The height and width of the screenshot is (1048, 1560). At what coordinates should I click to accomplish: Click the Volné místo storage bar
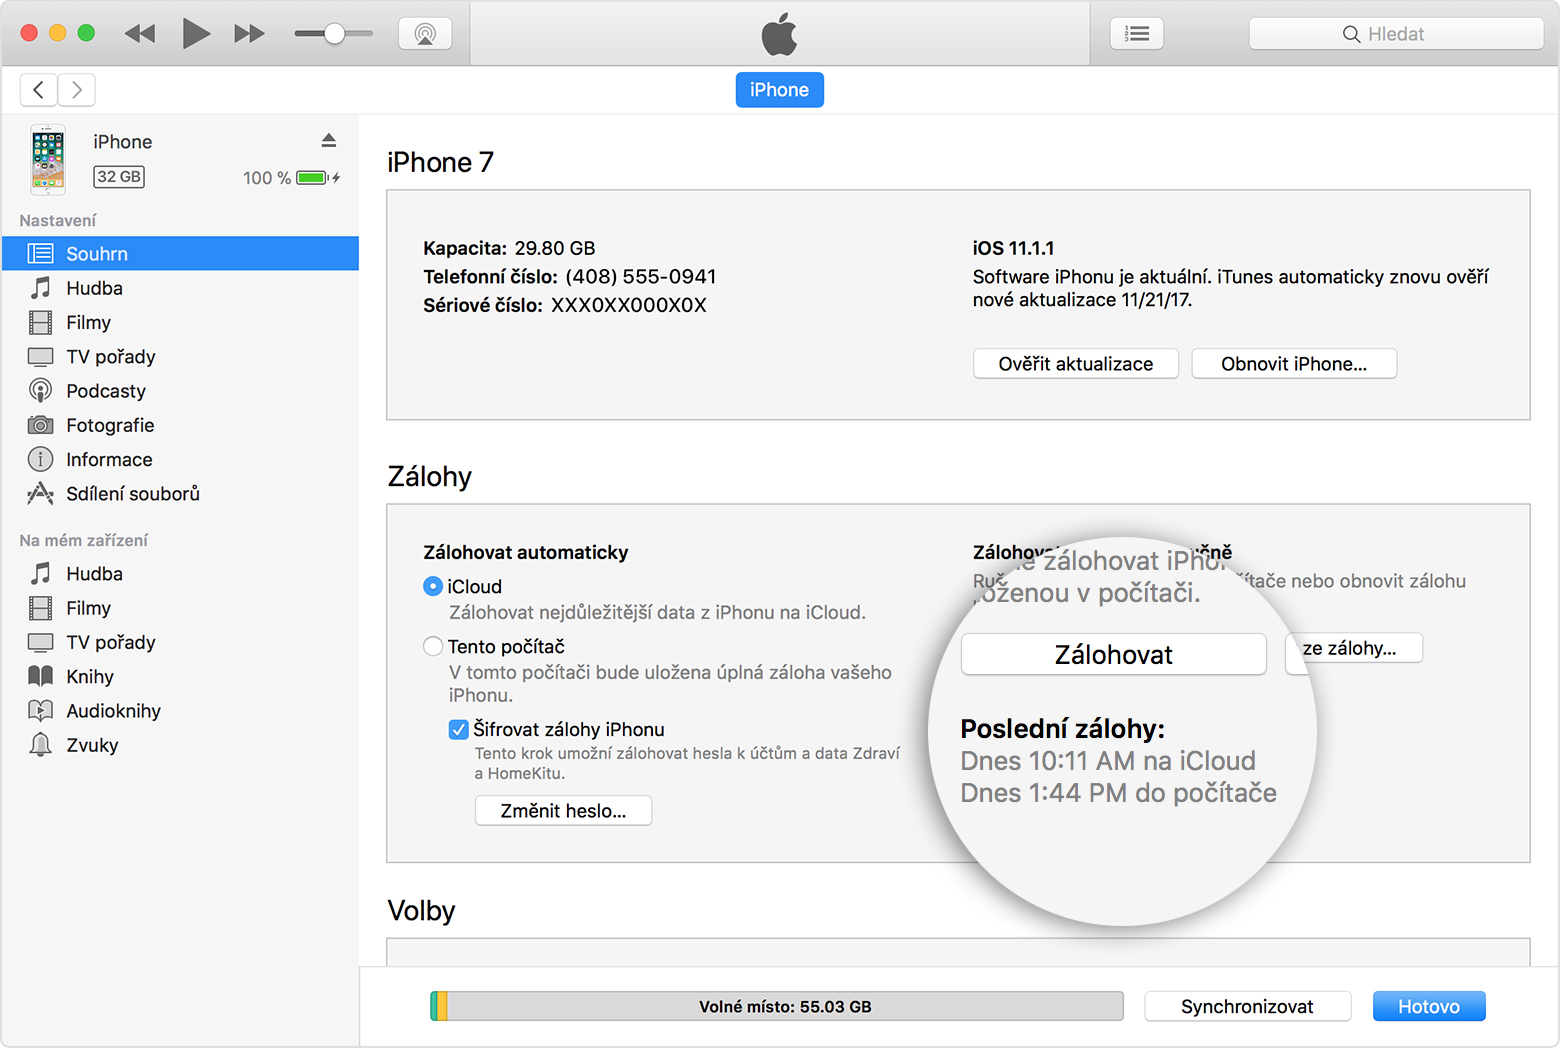777,1007
